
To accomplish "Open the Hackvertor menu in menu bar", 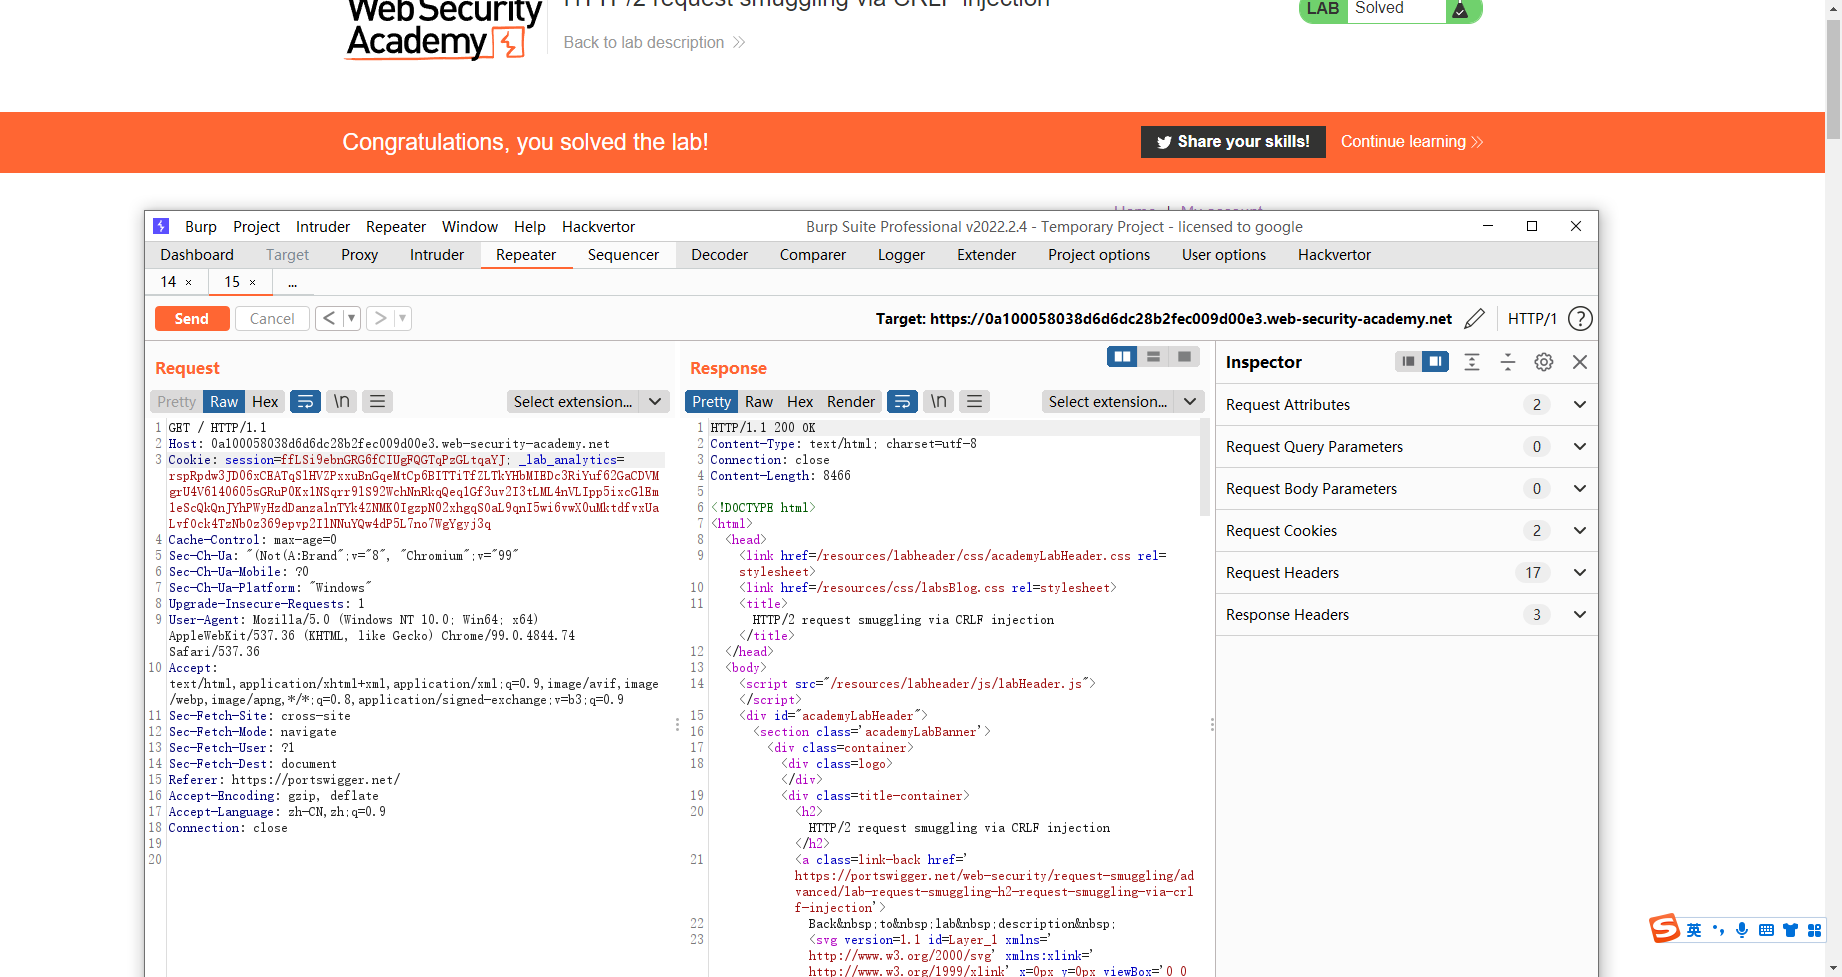I will coord(598,227).
